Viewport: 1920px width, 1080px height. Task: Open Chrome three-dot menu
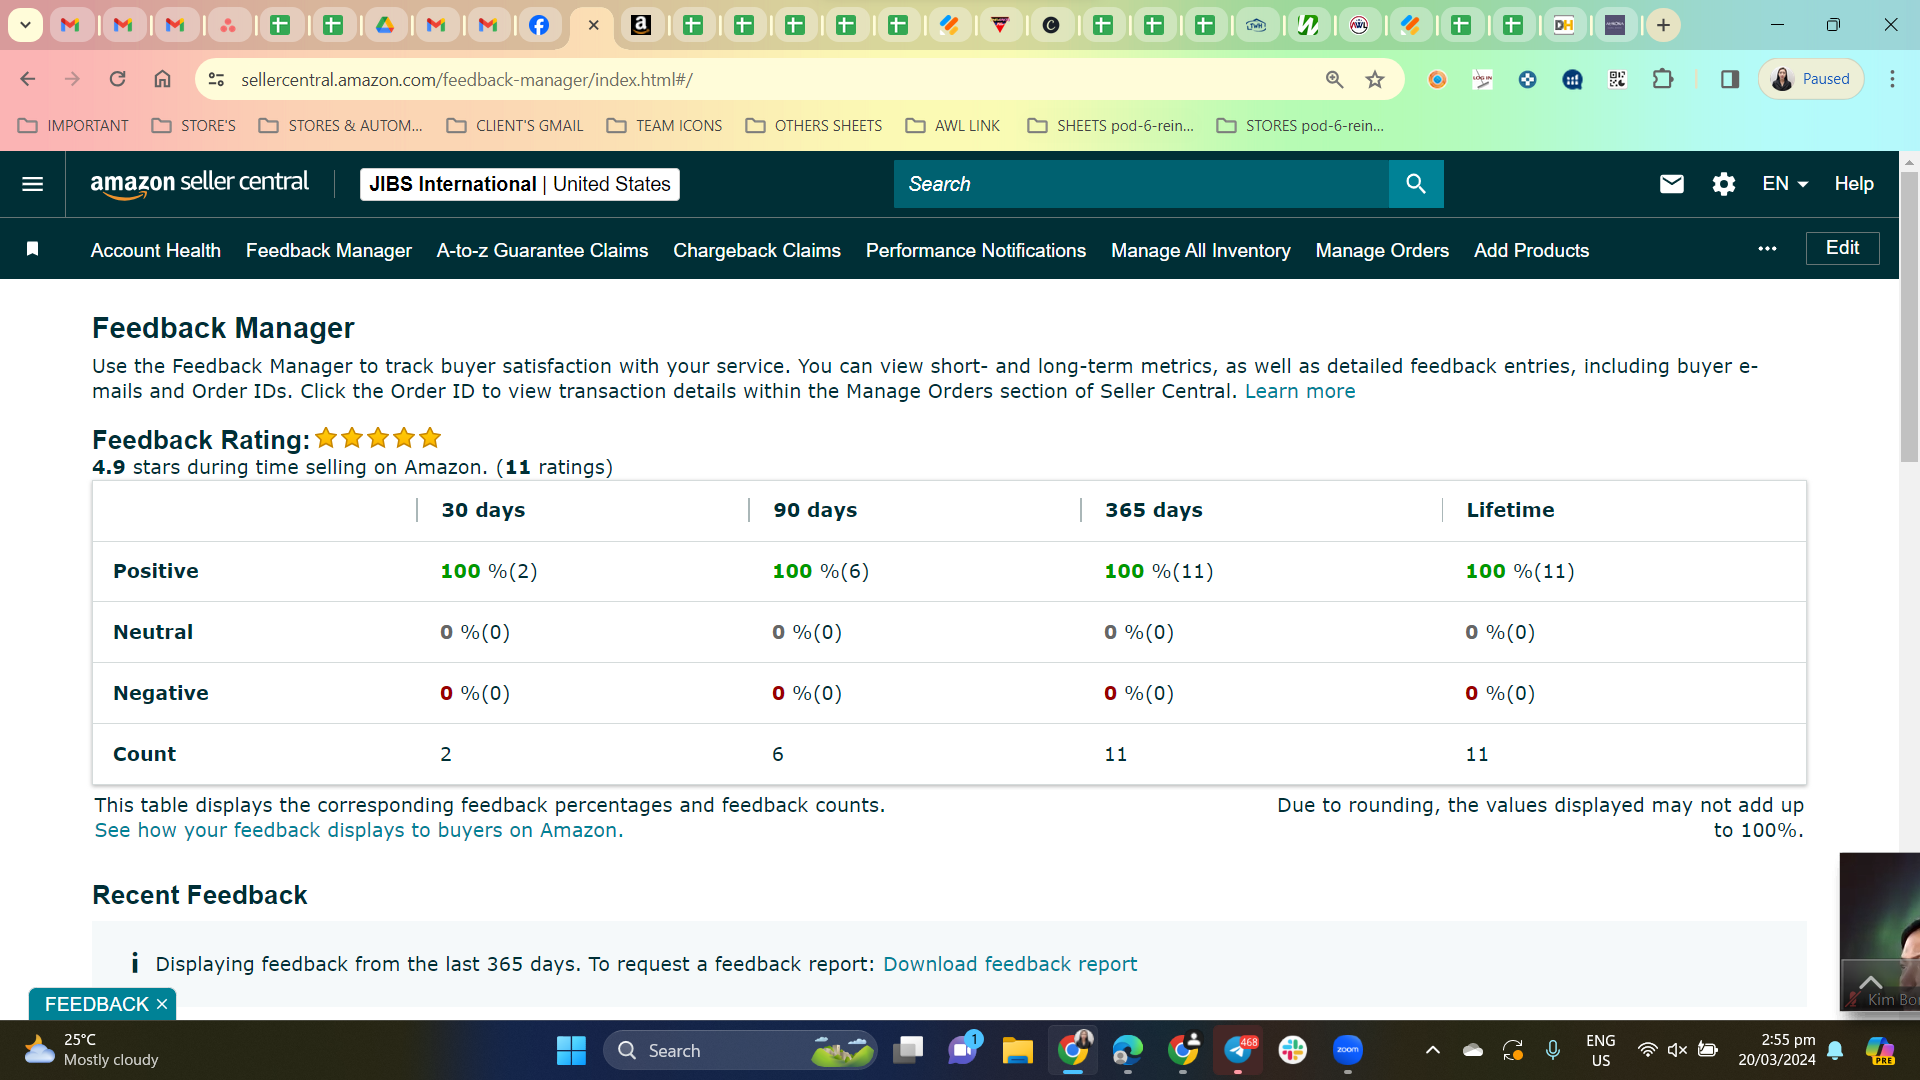[x=1892, y=79]
